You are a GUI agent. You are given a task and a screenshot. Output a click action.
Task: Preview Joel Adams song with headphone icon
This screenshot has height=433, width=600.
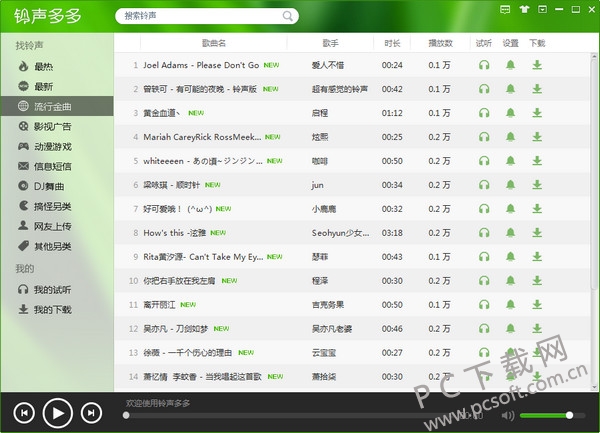coord(484,65)
